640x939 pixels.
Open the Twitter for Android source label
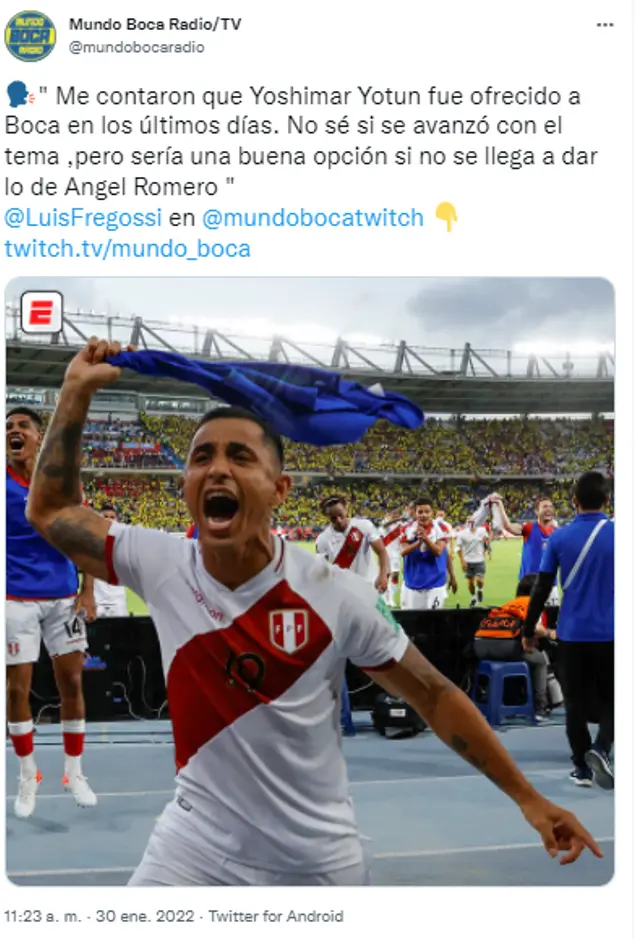tap(276, 916)
